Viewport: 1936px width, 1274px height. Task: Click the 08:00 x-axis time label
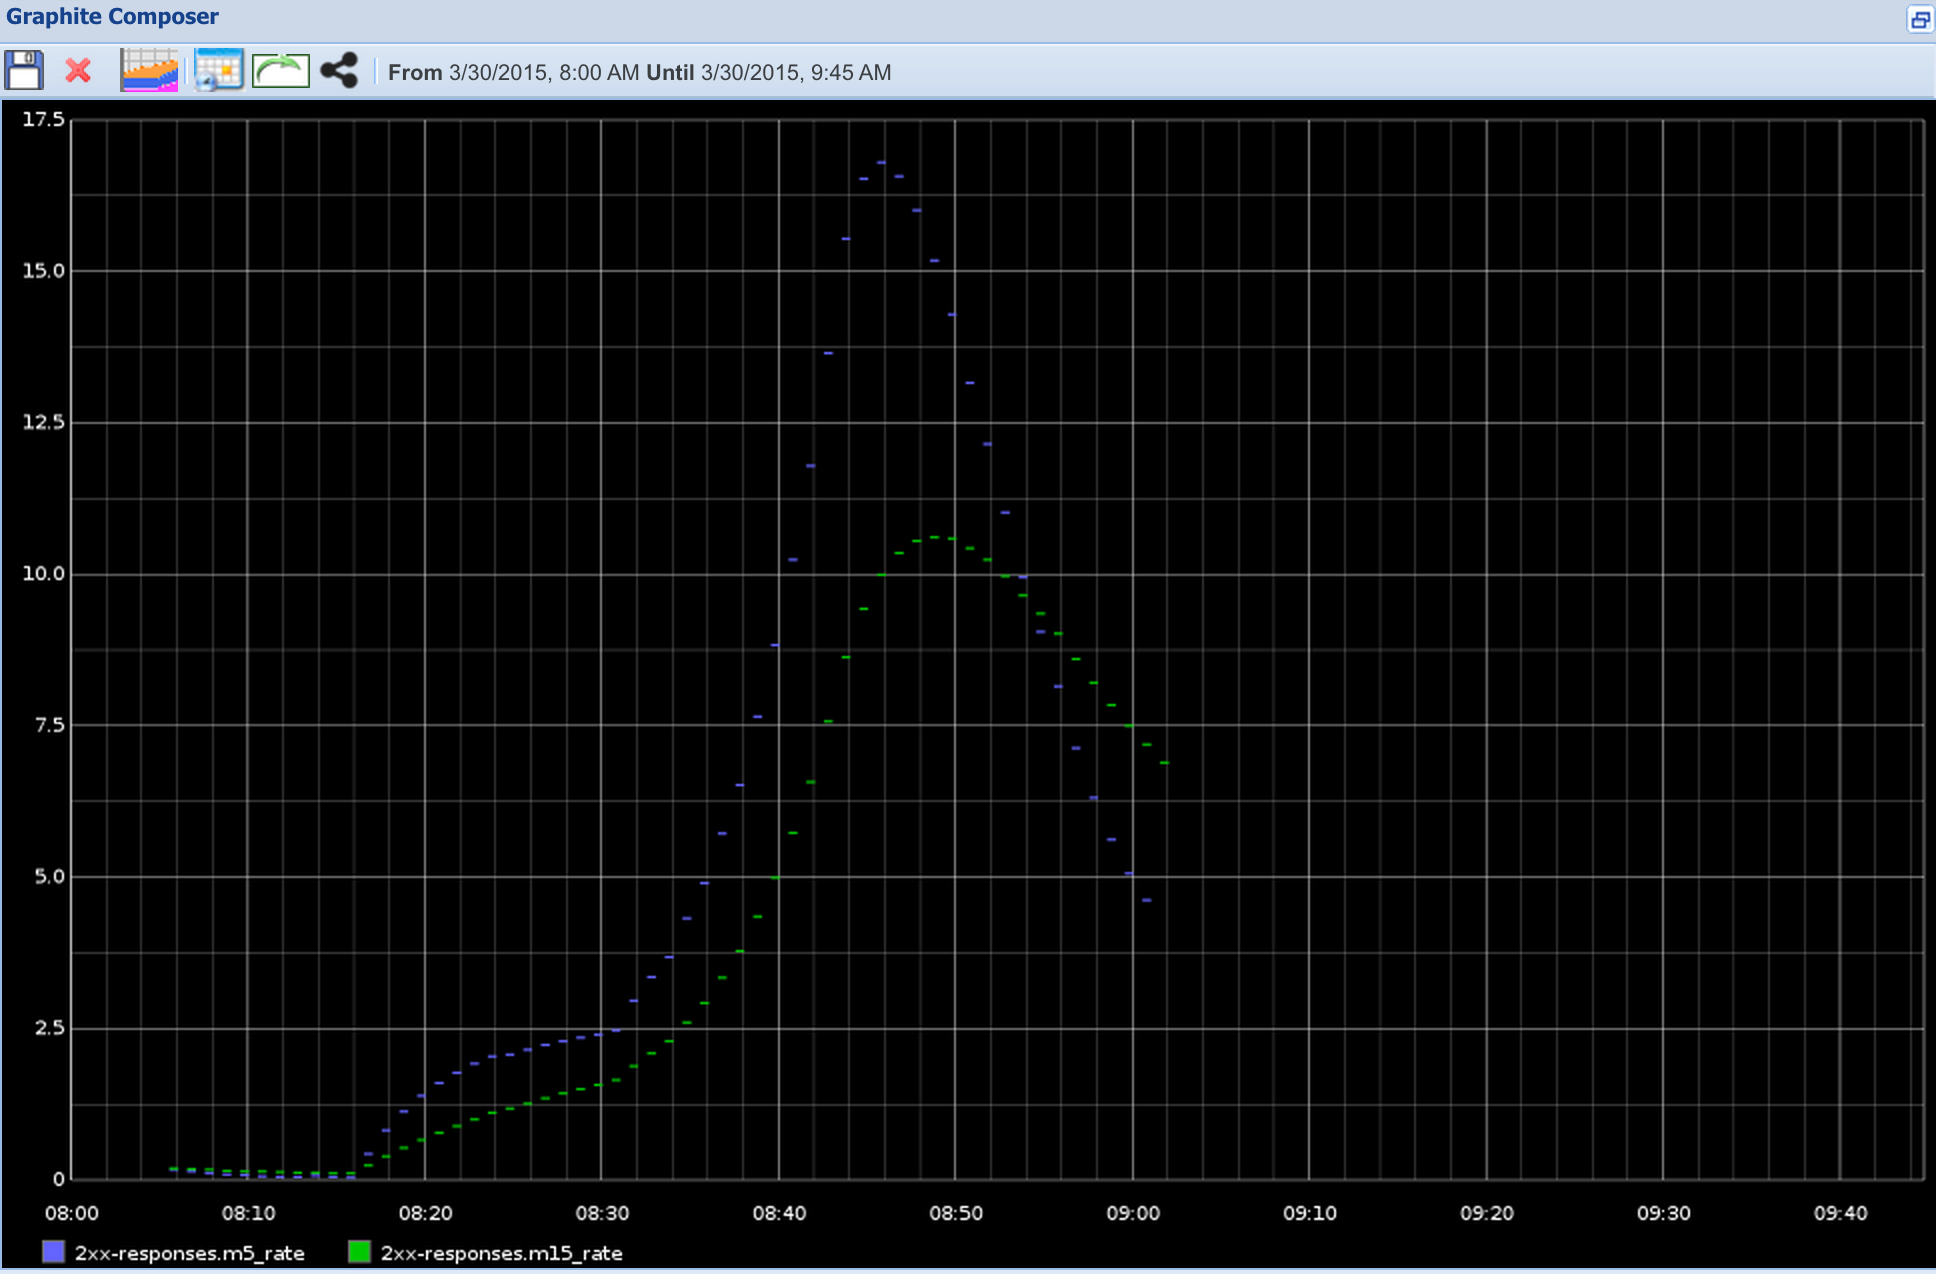(x=72, y=1213)
